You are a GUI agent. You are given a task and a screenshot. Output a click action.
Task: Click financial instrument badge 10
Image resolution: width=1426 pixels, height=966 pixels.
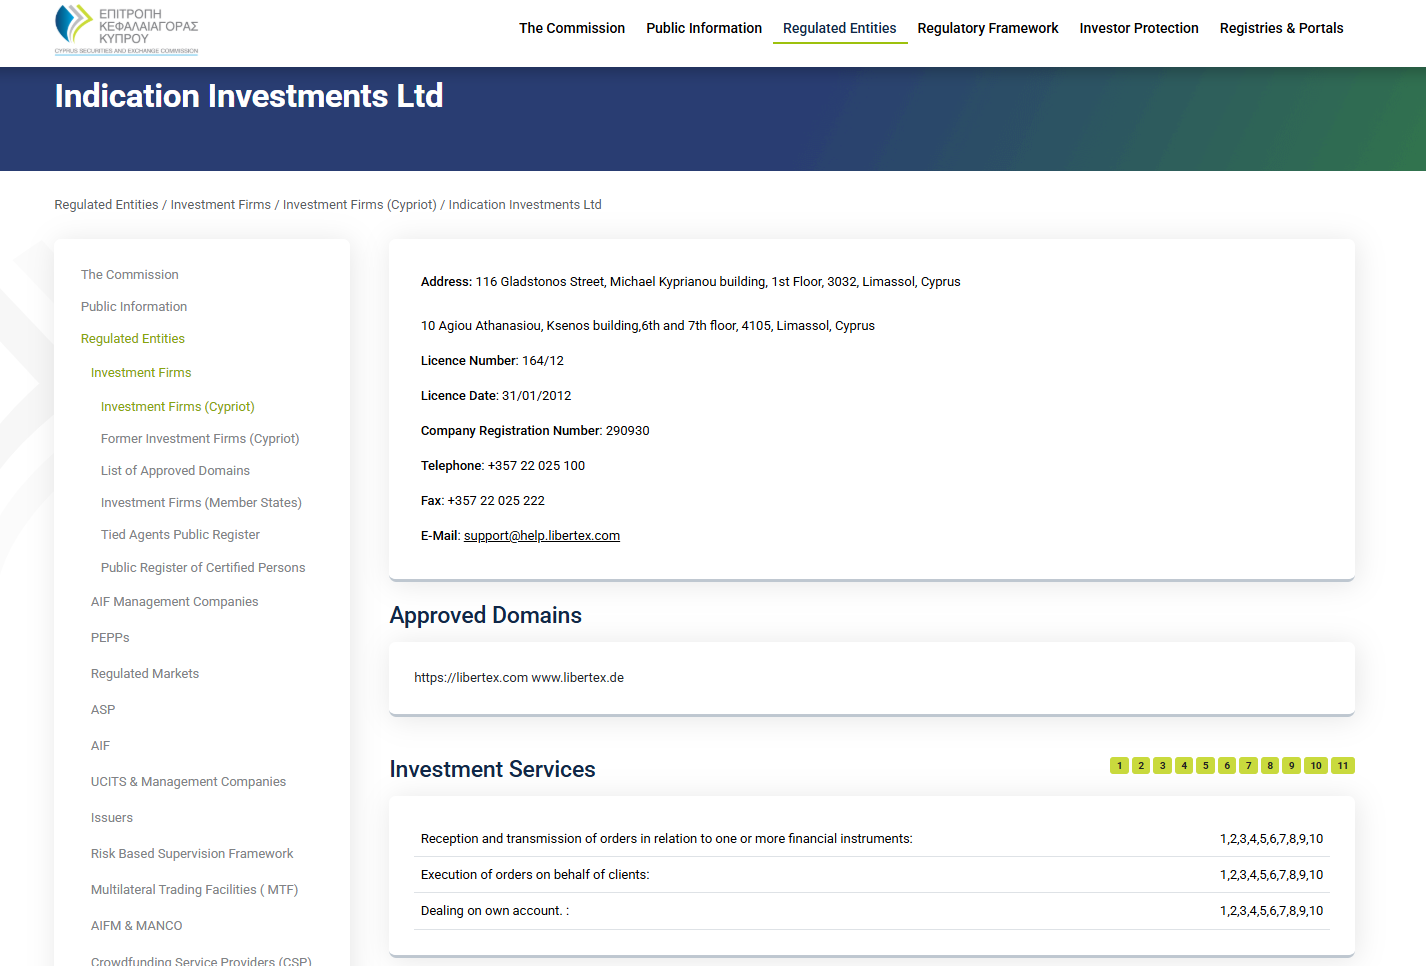pos(1316,766)
